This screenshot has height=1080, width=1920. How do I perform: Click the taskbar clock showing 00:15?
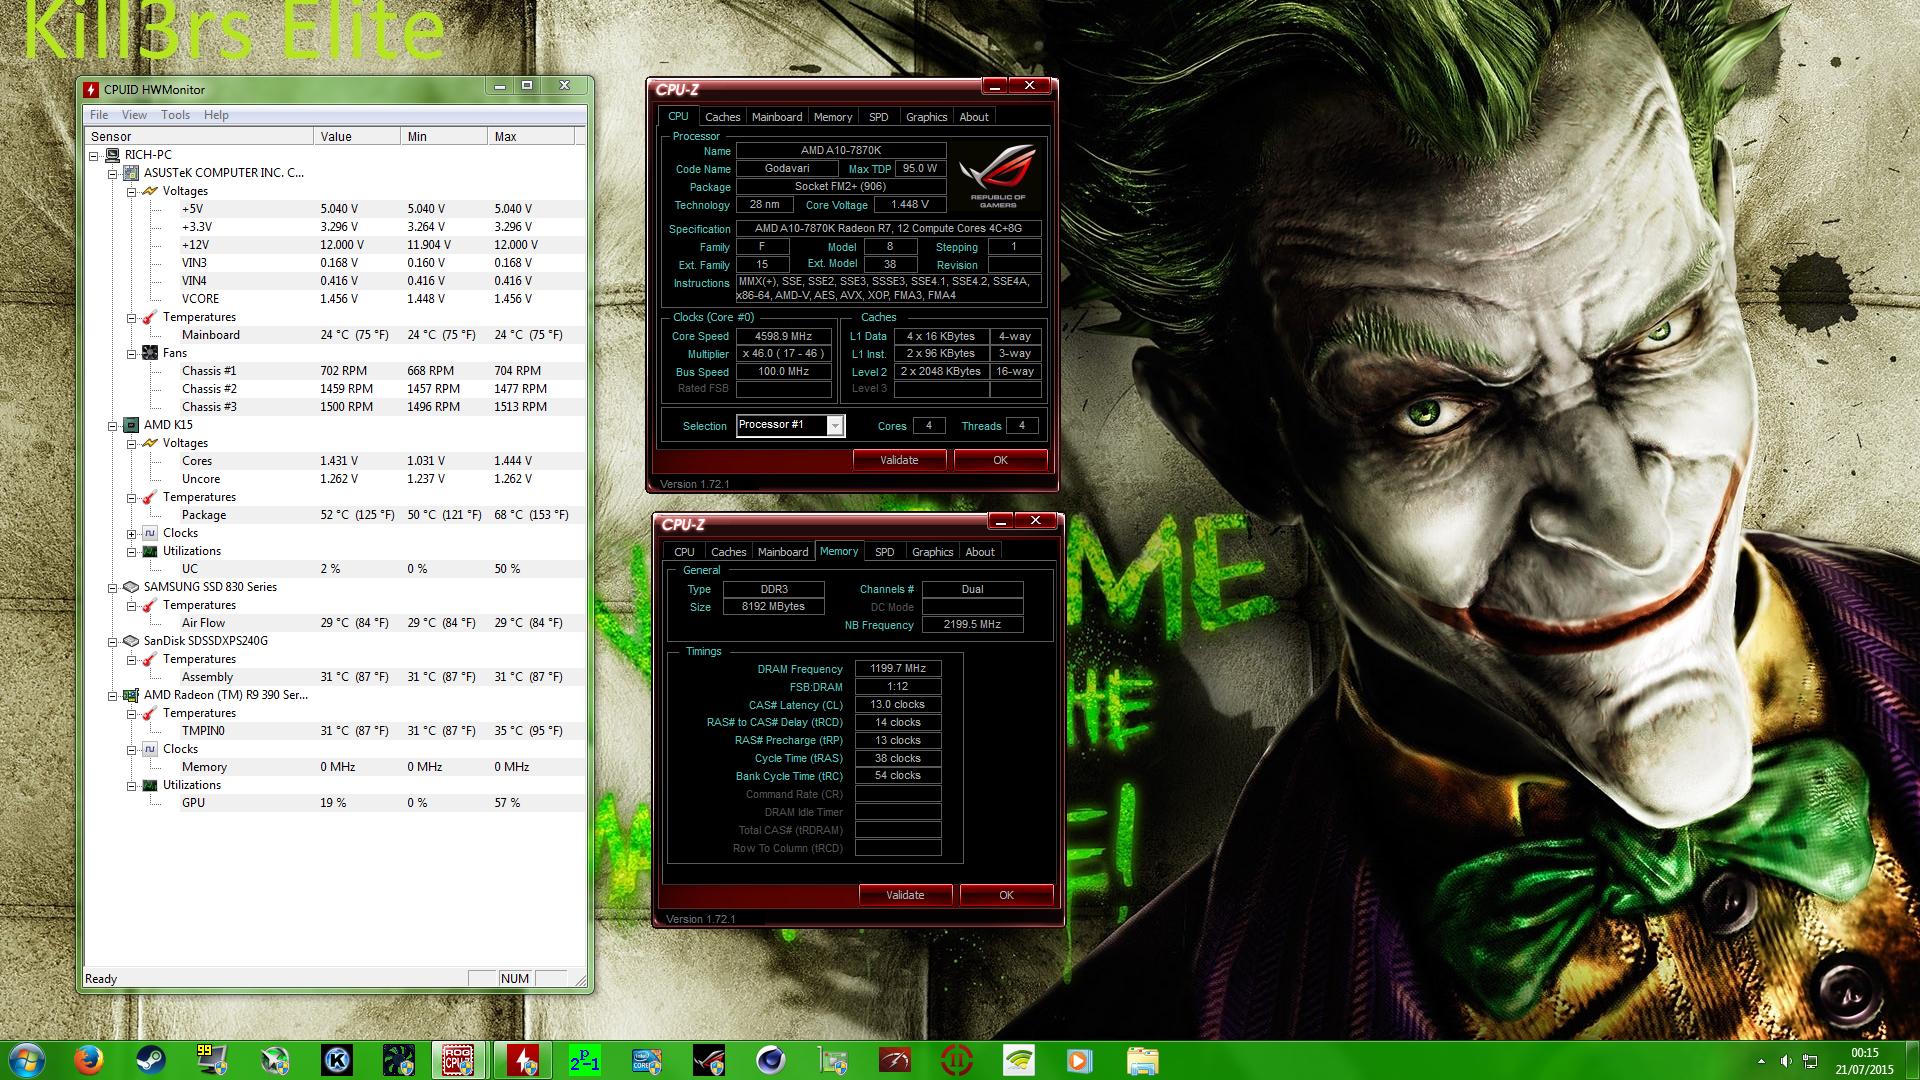(1864, 1060)
